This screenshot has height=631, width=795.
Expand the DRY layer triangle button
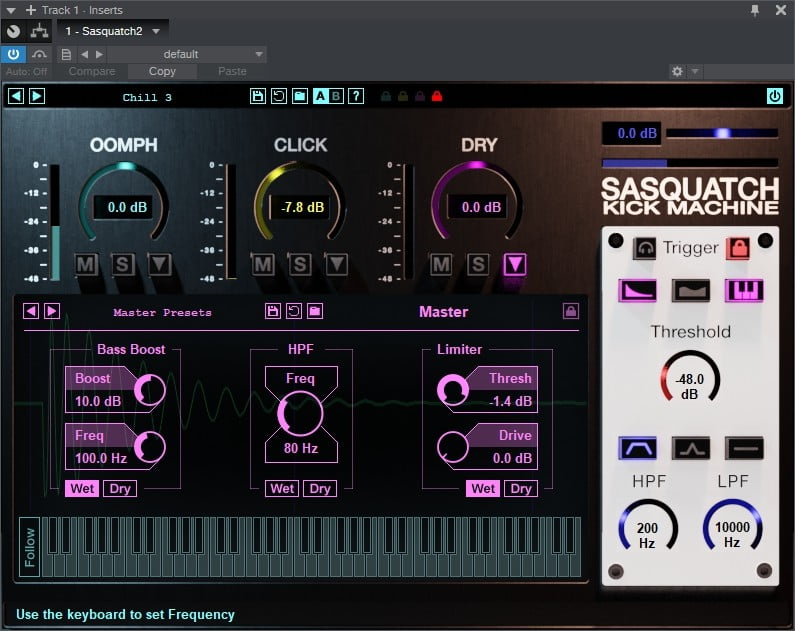tap(515, 264)
